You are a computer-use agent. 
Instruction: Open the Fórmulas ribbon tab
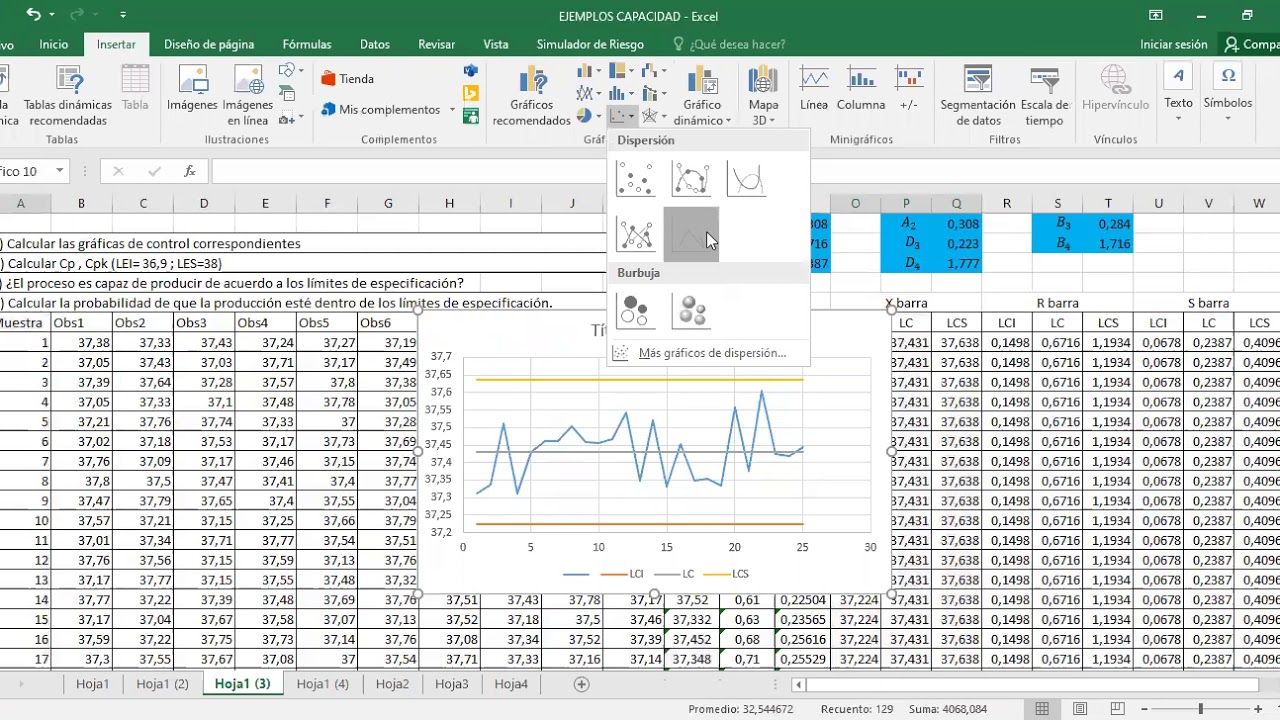(307, 44)
